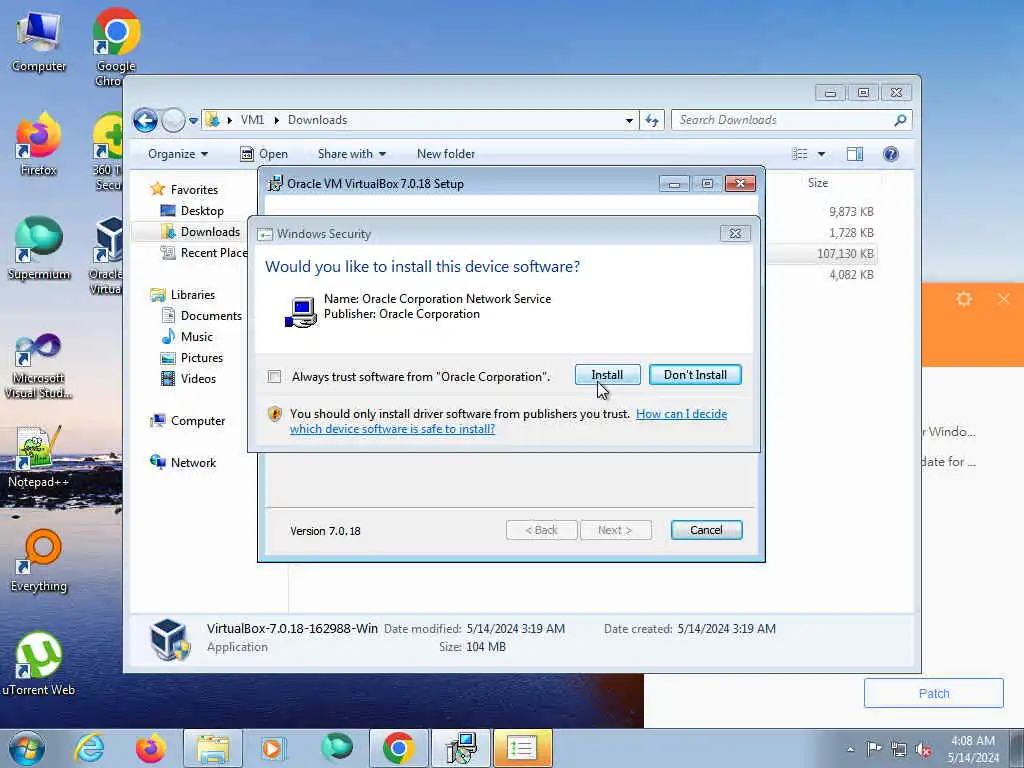Viewport: 1024px width, 768px height.
Task: Select Recent Places in navigation pane
Action: [x=204, y=253]
